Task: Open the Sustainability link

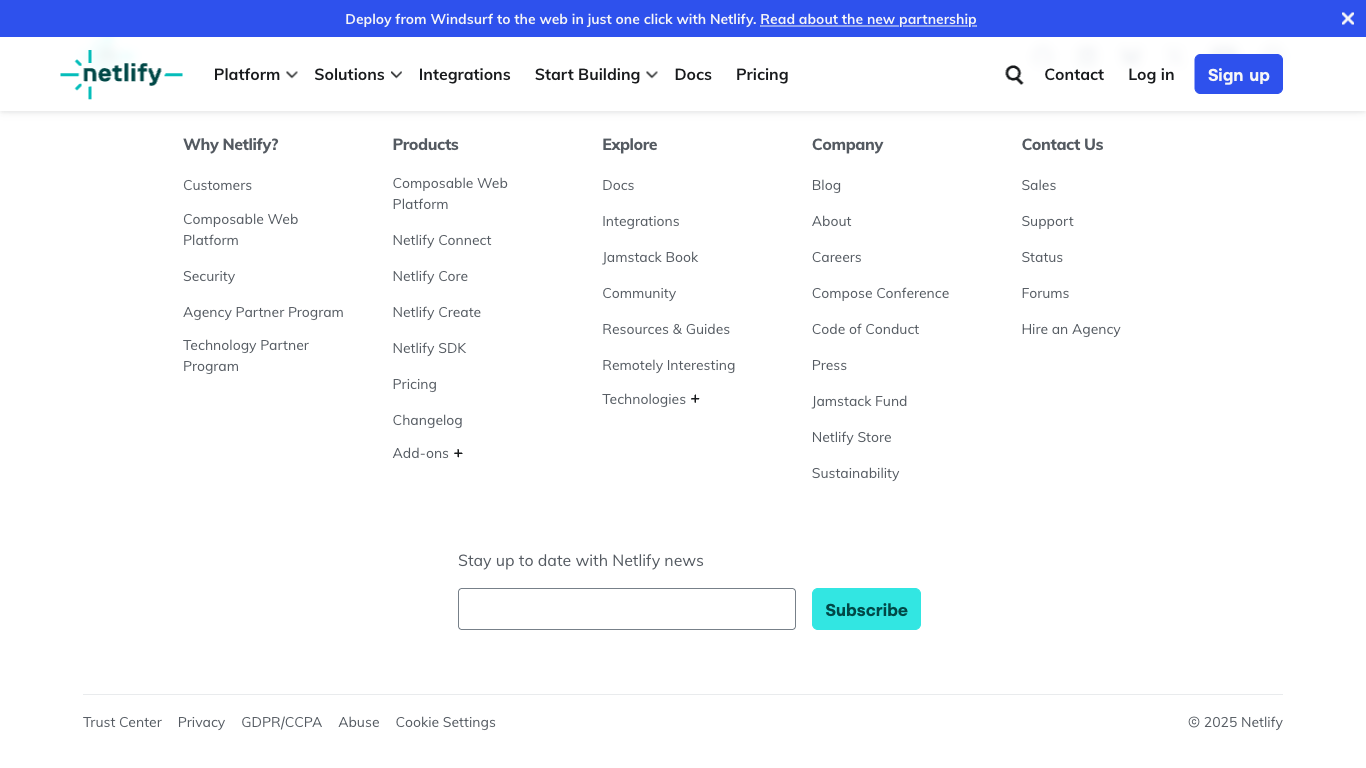Action: coord(856,473)
